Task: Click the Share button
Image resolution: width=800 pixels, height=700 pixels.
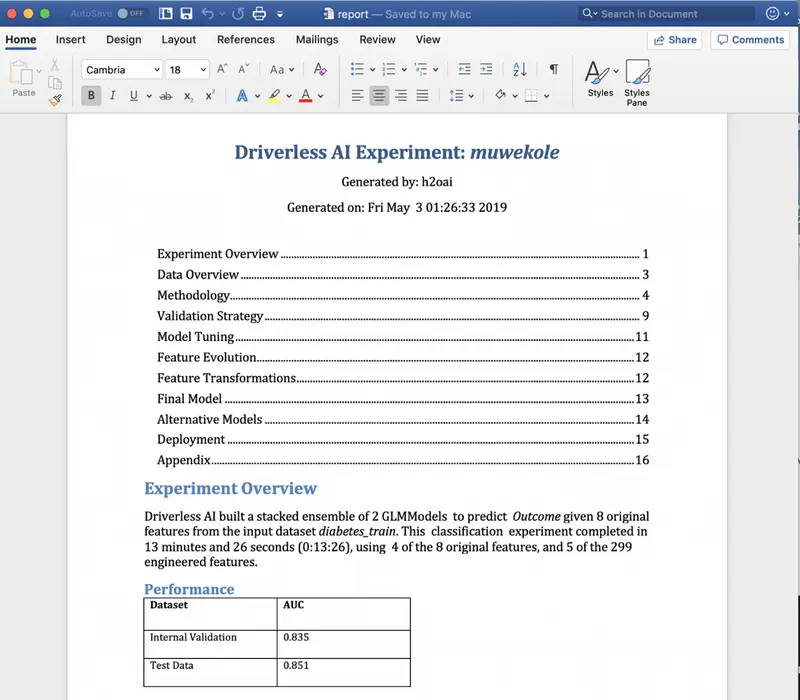Action: [675, 40]
